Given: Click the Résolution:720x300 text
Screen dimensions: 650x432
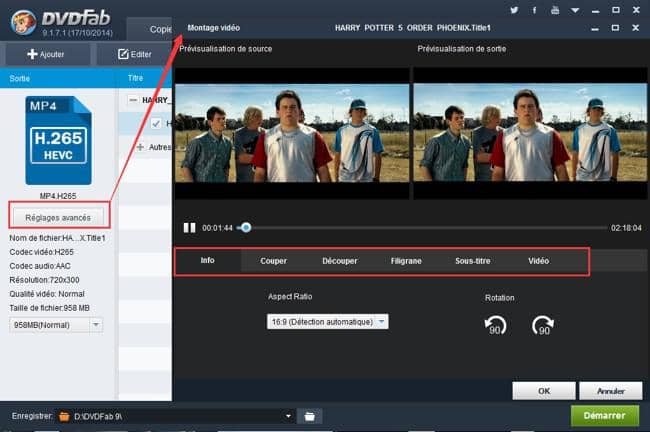Looking at the screenshot, I should pyautogui.click(x=44, y=280).
